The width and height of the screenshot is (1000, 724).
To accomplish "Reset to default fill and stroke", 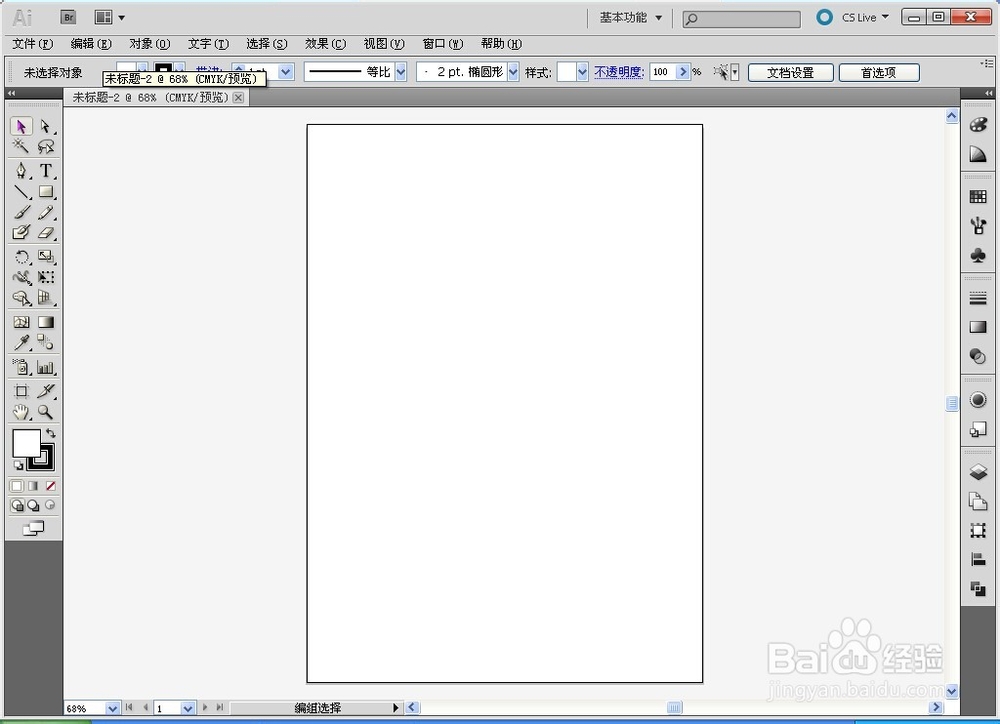I will (x=18, y=466).
